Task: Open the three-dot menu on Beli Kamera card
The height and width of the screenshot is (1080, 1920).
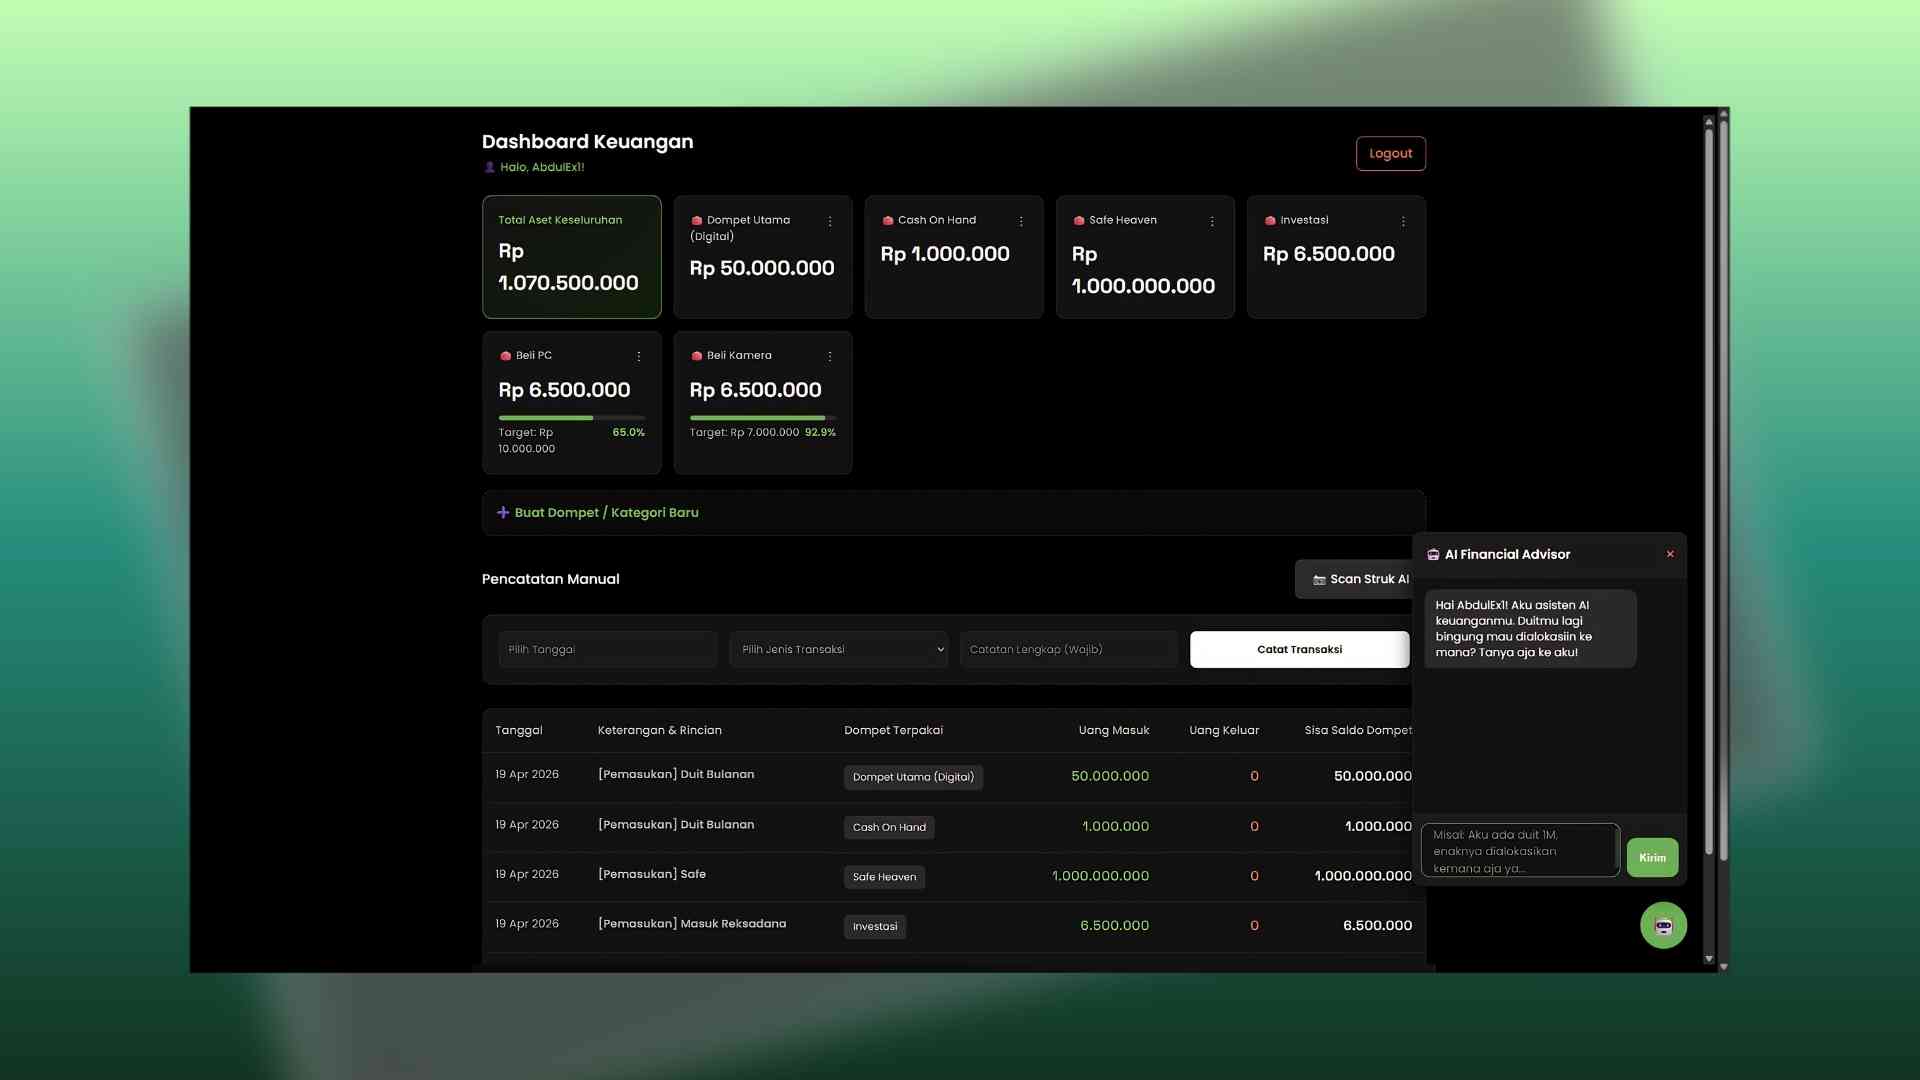Action: click(x=829, y=356)
